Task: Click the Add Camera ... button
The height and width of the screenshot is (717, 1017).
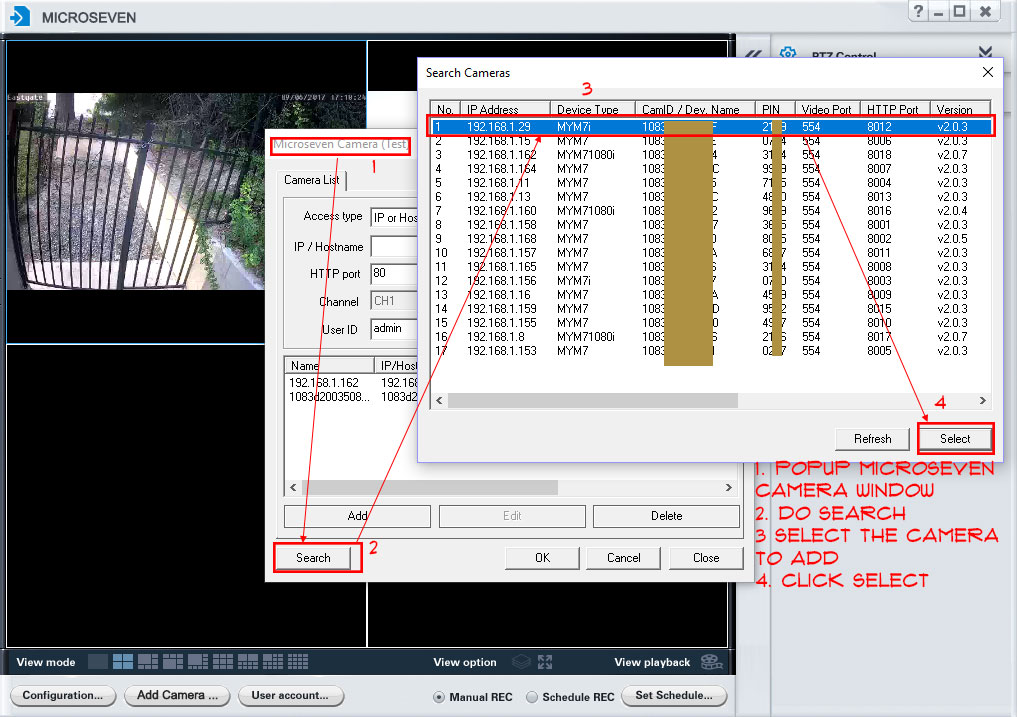Action: [x=177, y=696]
